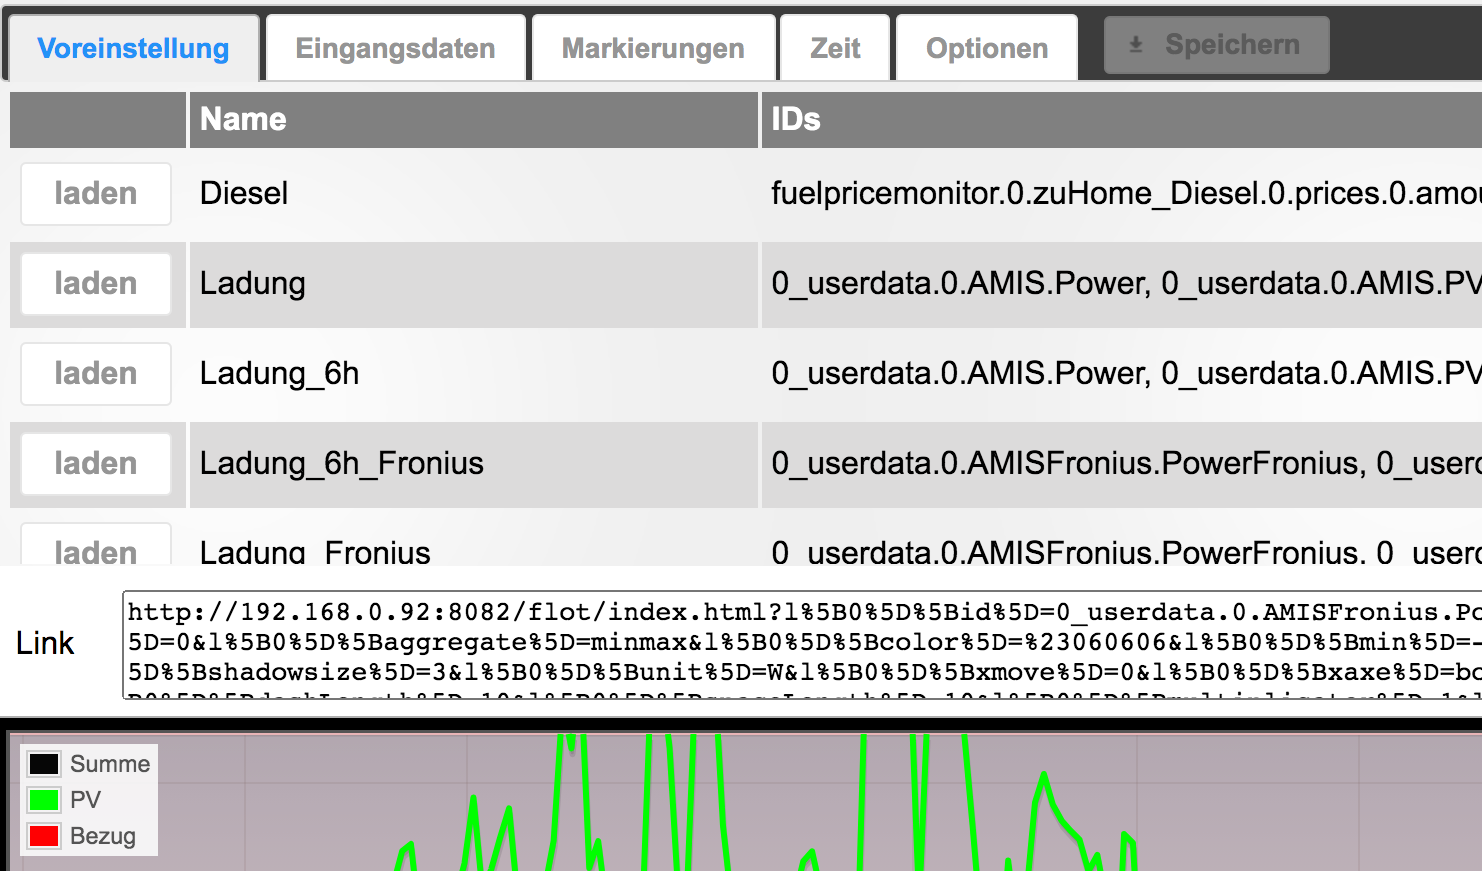Click the Summe legend label
The image size is (1482, 871).
[110, 764]
